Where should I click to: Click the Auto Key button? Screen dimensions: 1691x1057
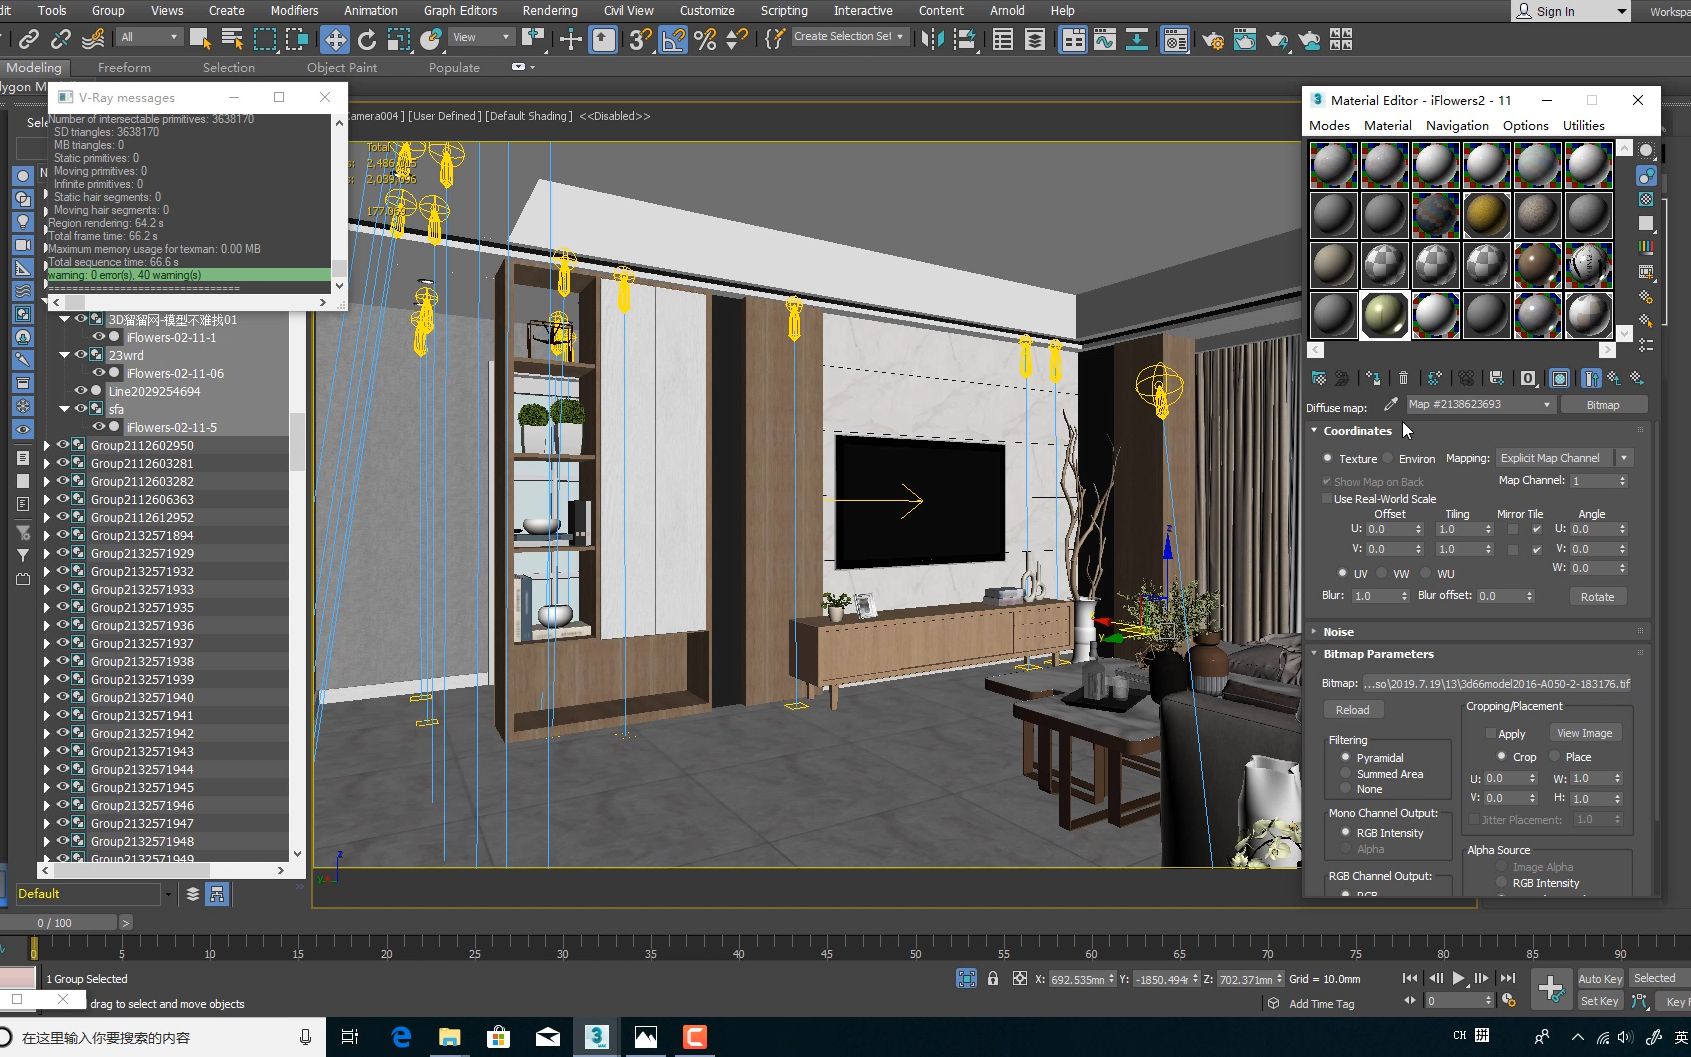pyautogui.click(x=1599, y=978)
